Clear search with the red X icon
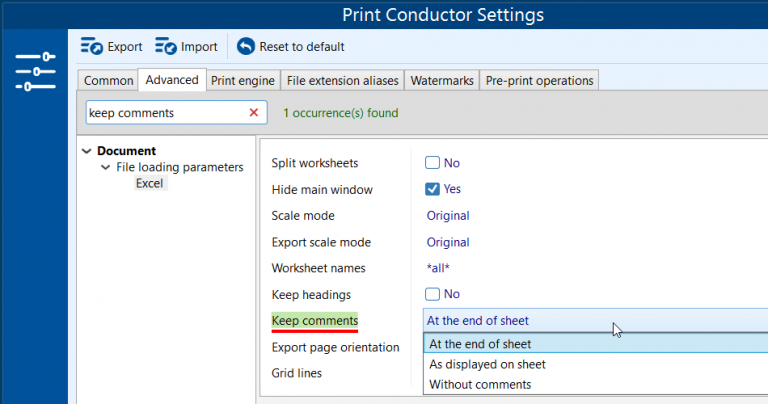 (254, 113)
